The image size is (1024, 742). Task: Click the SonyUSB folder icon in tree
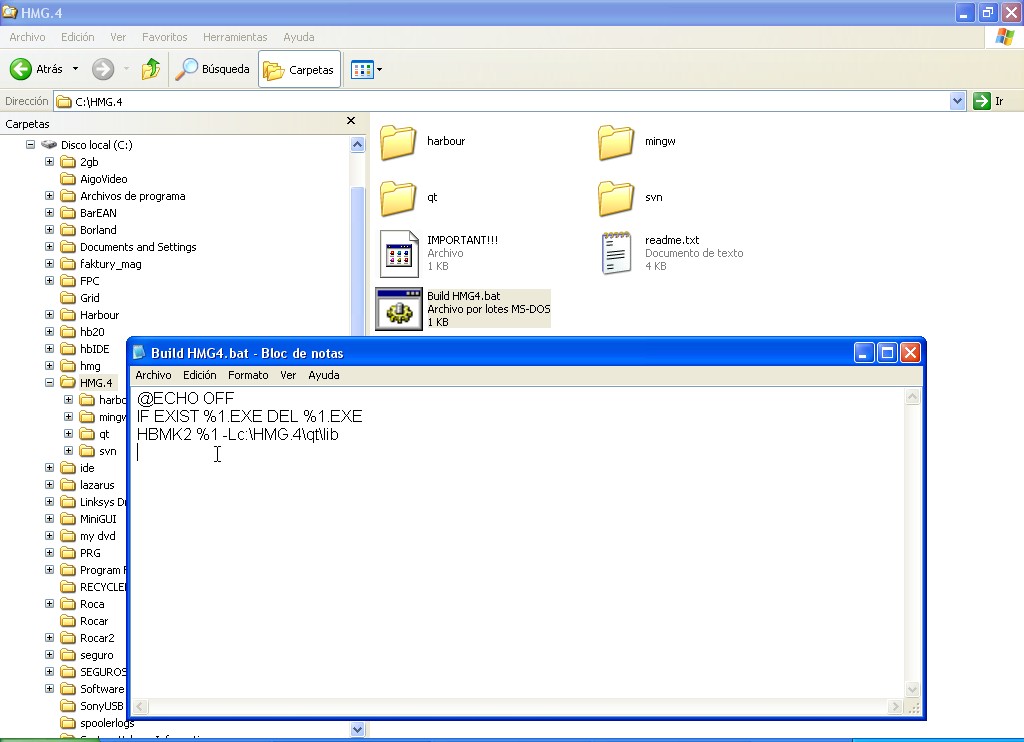(68, 705)
